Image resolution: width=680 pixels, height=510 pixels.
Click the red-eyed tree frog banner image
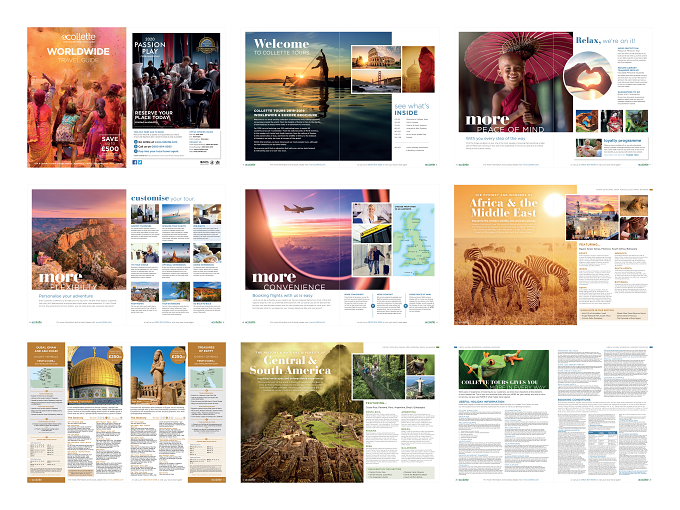click(504, 369)
